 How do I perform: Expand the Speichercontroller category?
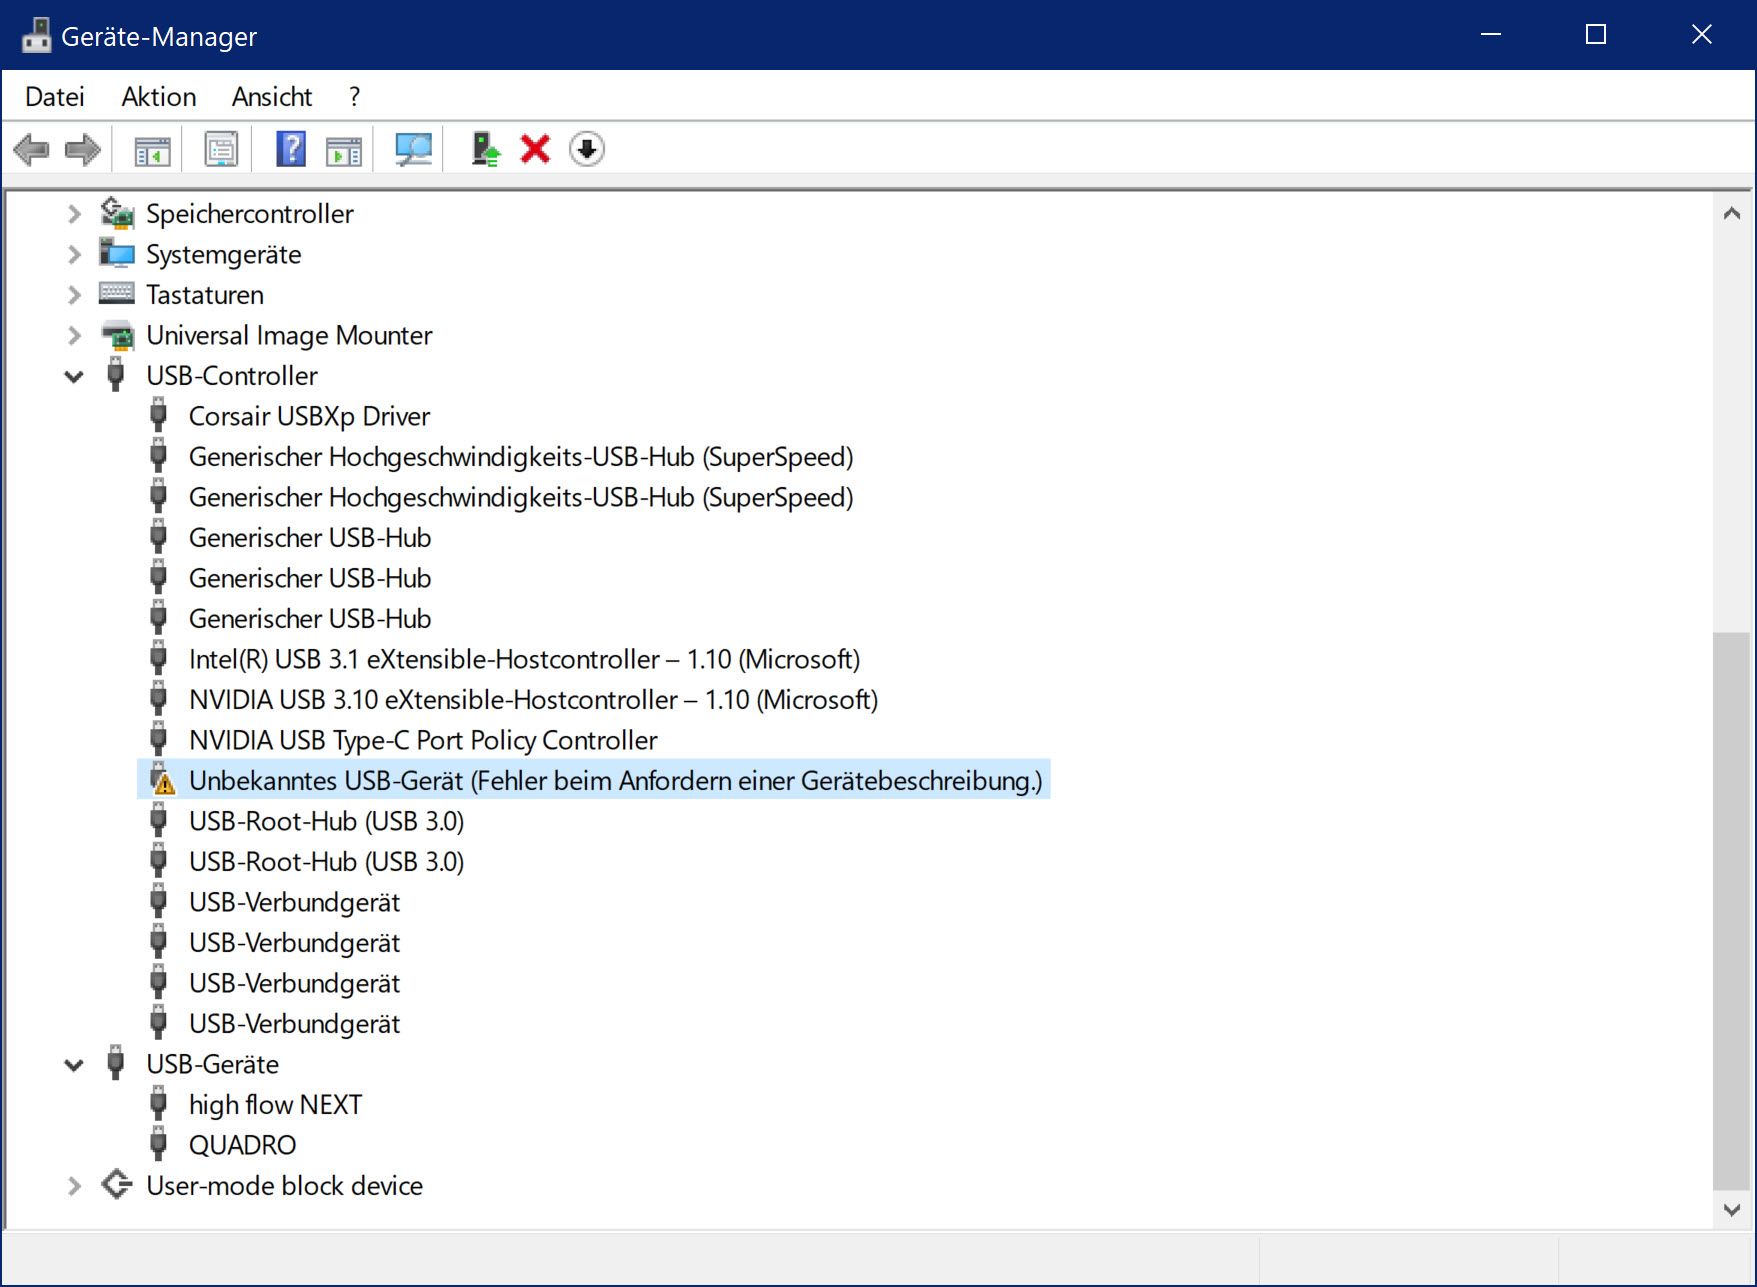click(x=74, y=214)
